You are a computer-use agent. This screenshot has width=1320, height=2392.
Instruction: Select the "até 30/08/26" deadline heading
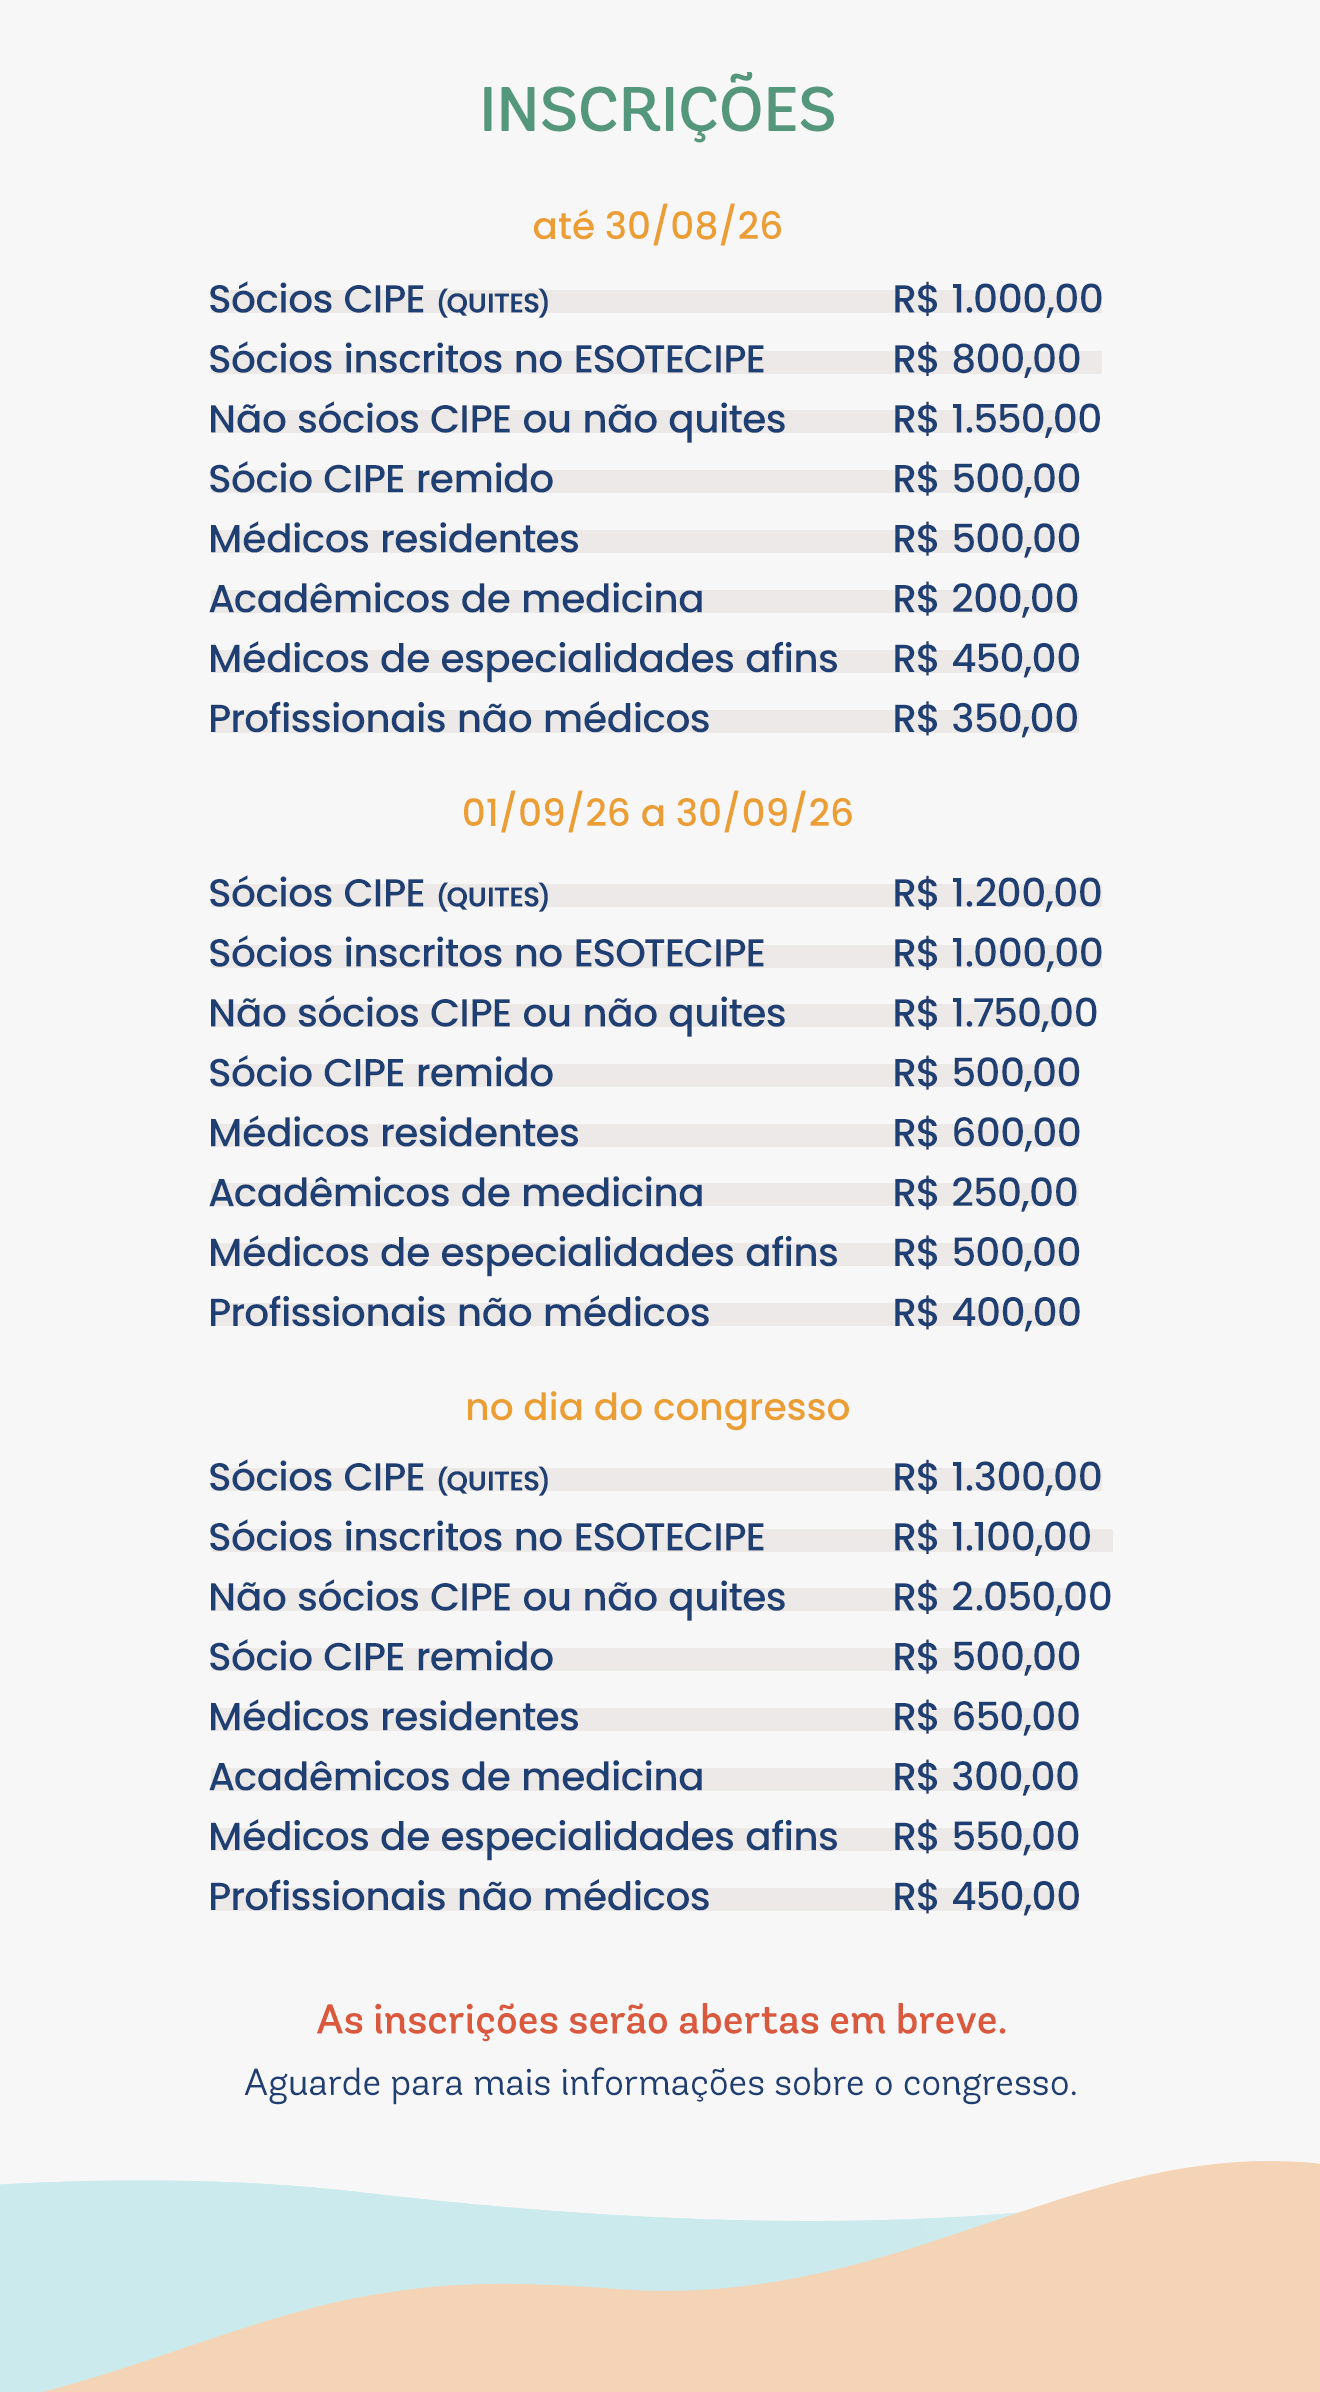pyautogui.click(x=657, y=226)
